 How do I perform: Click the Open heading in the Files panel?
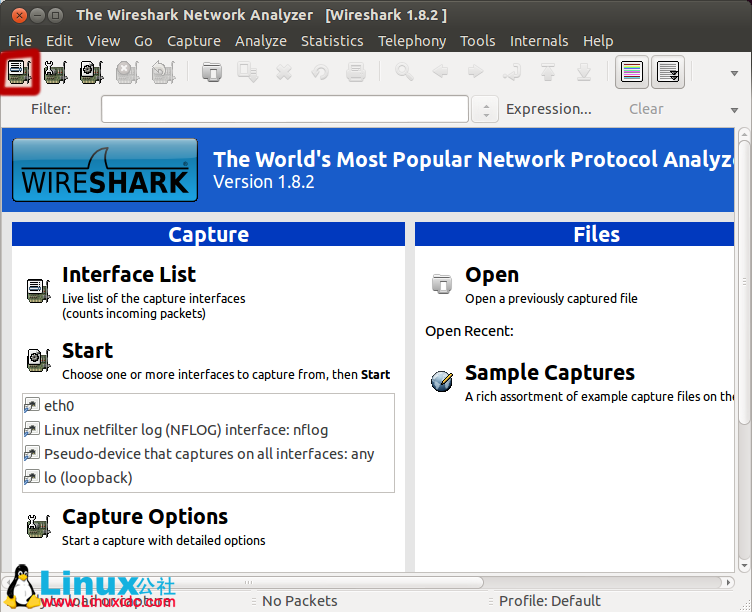point(492,275)
